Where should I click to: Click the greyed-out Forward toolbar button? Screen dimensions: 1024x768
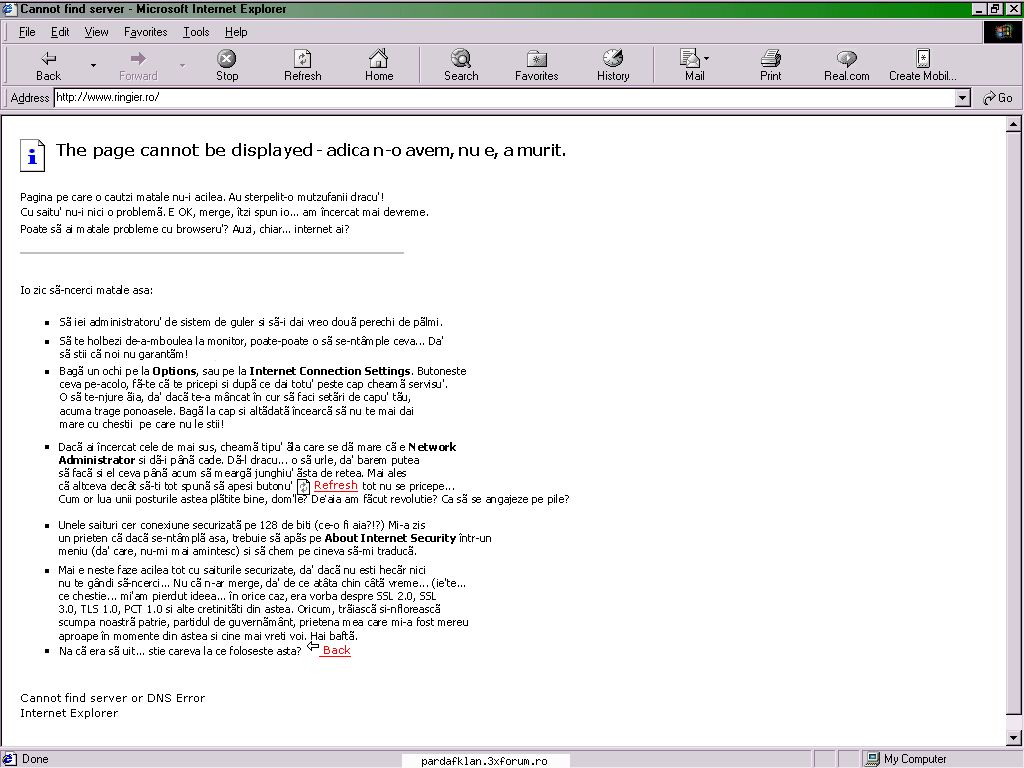click(x=138, y=65)
